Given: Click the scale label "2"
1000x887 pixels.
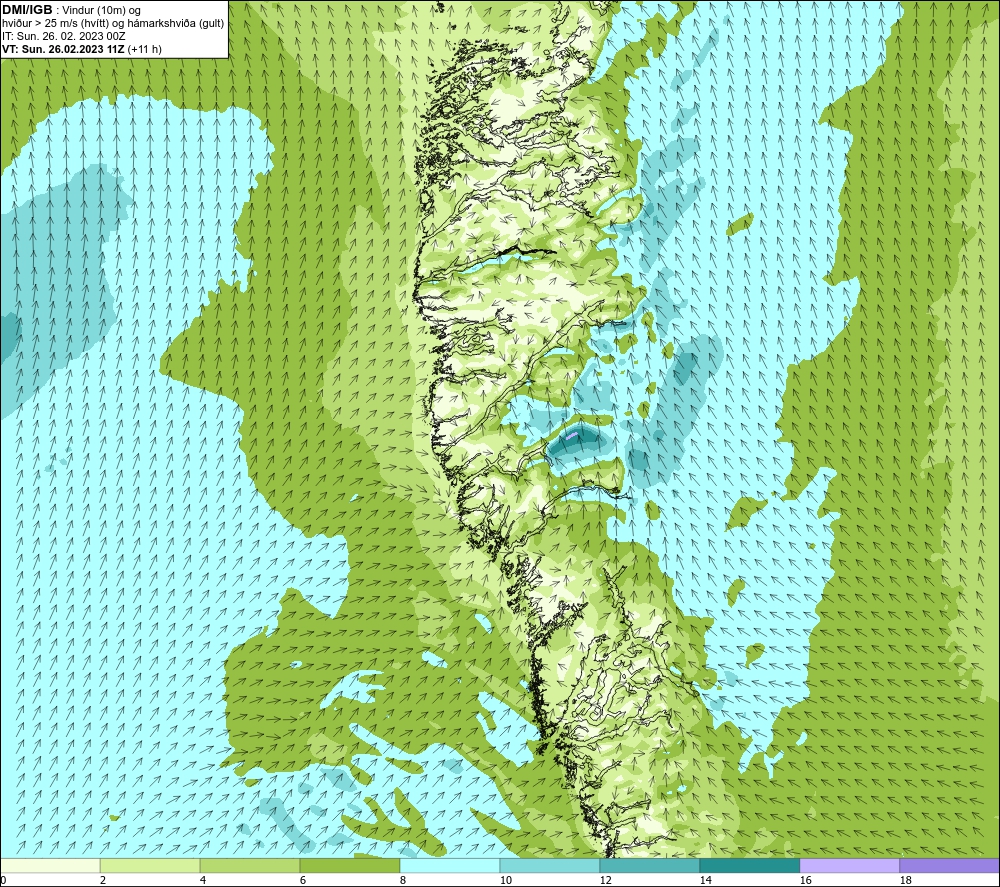Looking at the screenshot, I should (103, 880).
